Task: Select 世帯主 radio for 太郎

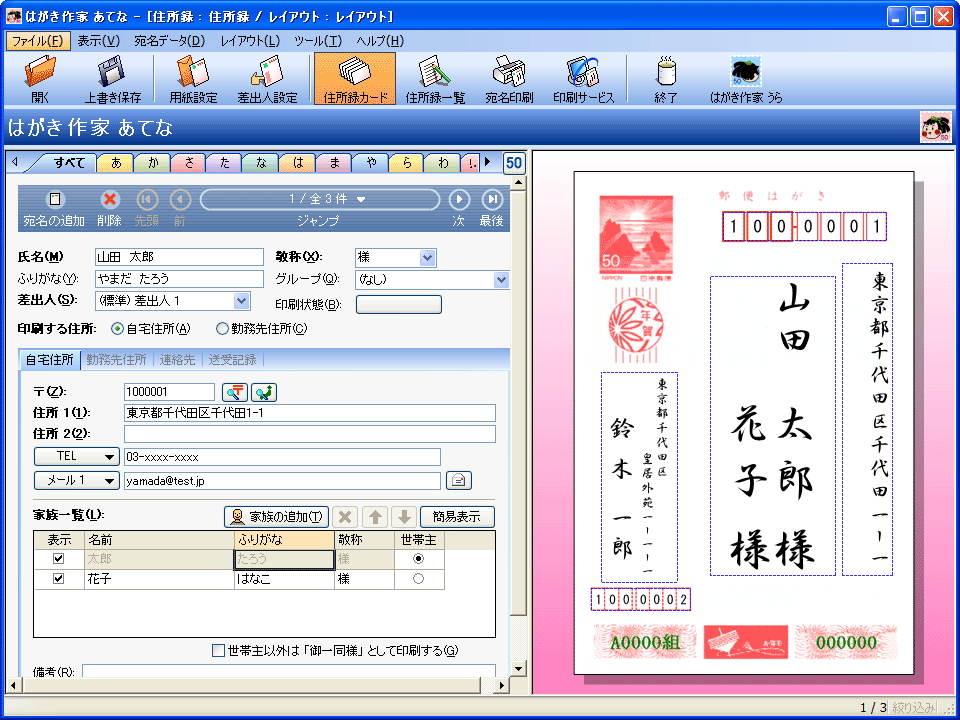Action: click(x=419, y=558)
